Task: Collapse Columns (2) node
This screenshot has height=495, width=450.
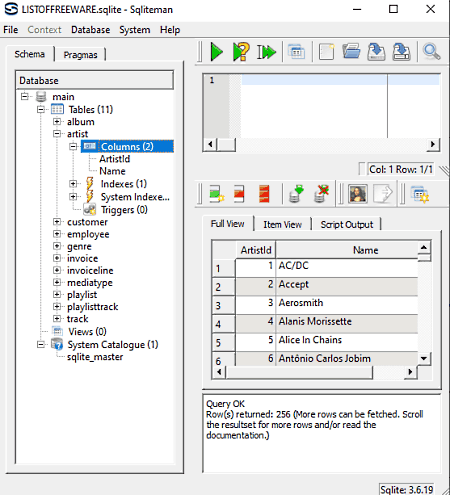Action: (x=73, y=146)
